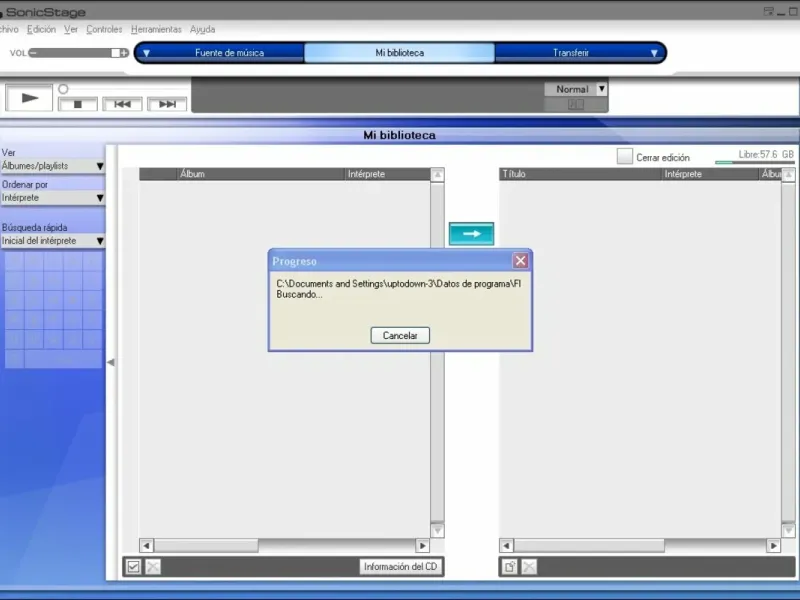This screenshot has height=600, width=800.
Task: Start playback with the Play button
Action: click(29, 98)
